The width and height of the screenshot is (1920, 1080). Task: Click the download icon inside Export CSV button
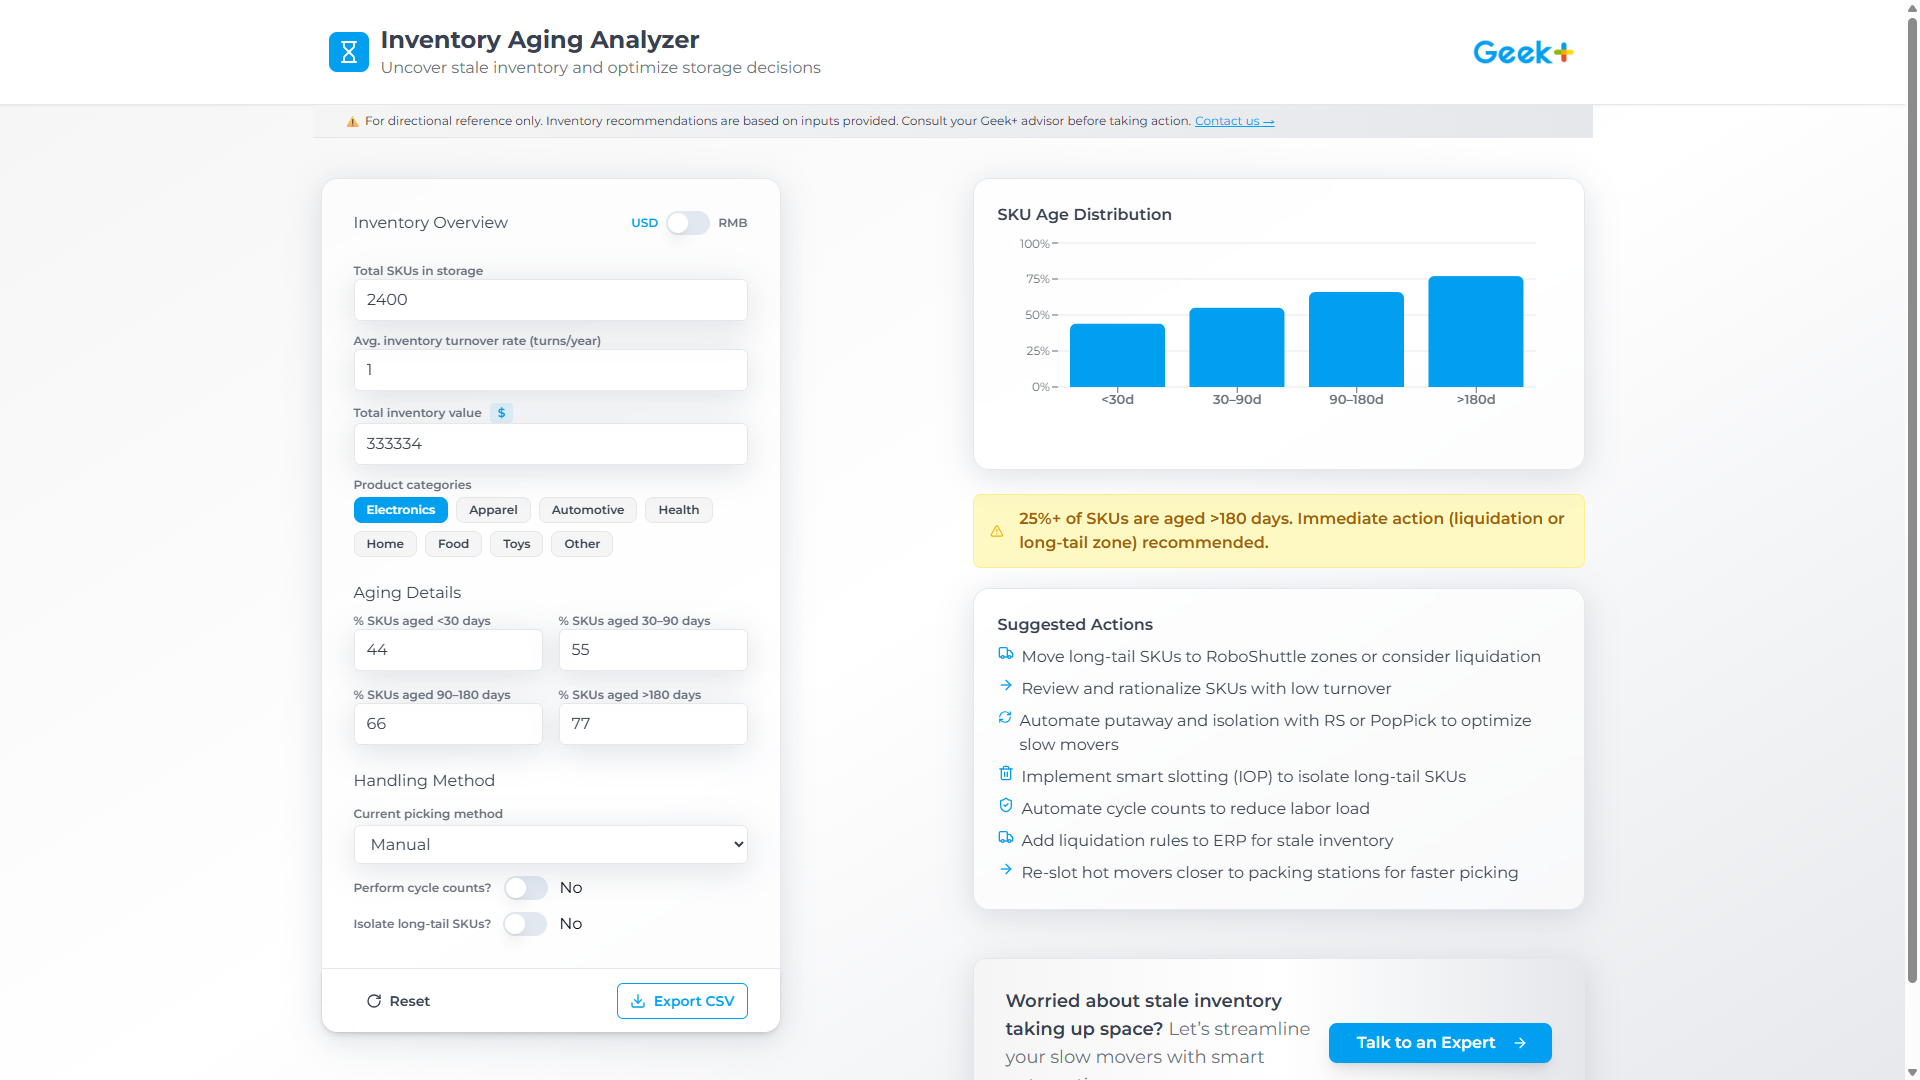(637, 1001)
